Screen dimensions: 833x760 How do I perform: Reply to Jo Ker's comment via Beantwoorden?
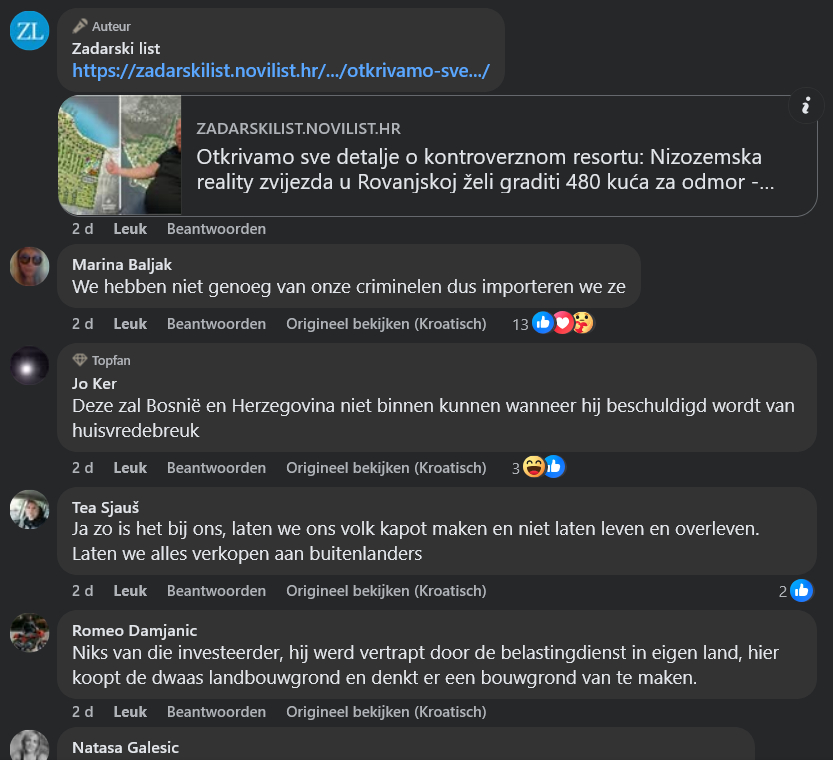click(x=216, y=468)
